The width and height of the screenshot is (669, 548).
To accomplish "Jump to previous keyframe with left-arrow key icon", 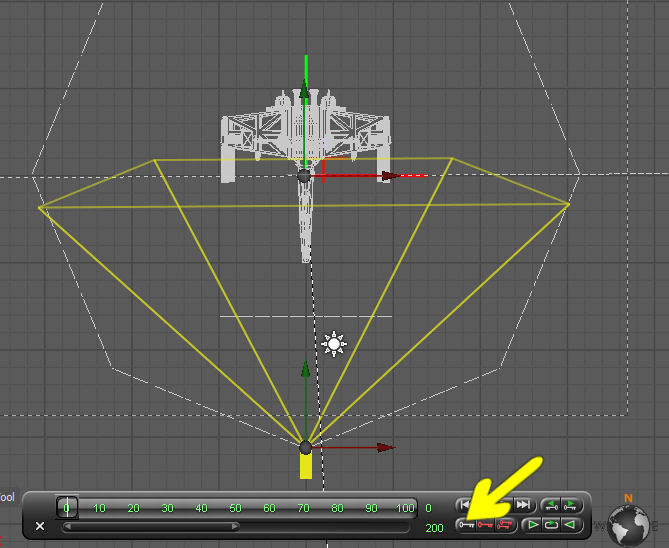I will tap(549, 505).
